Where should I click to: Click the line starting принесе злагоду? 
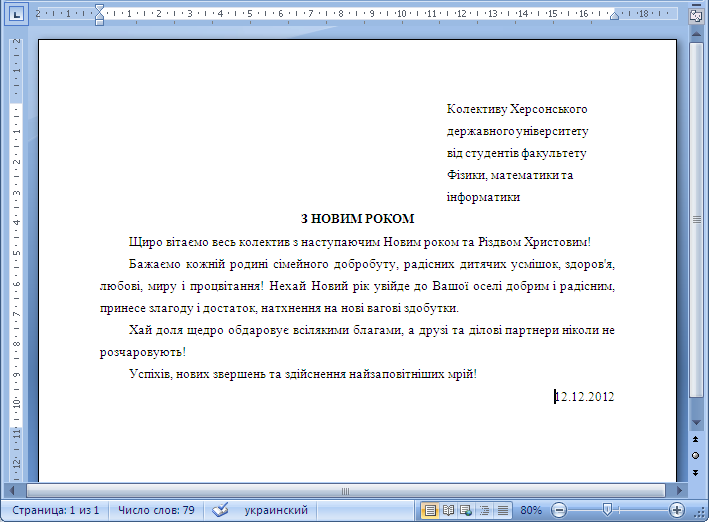(x=279, y=308)
